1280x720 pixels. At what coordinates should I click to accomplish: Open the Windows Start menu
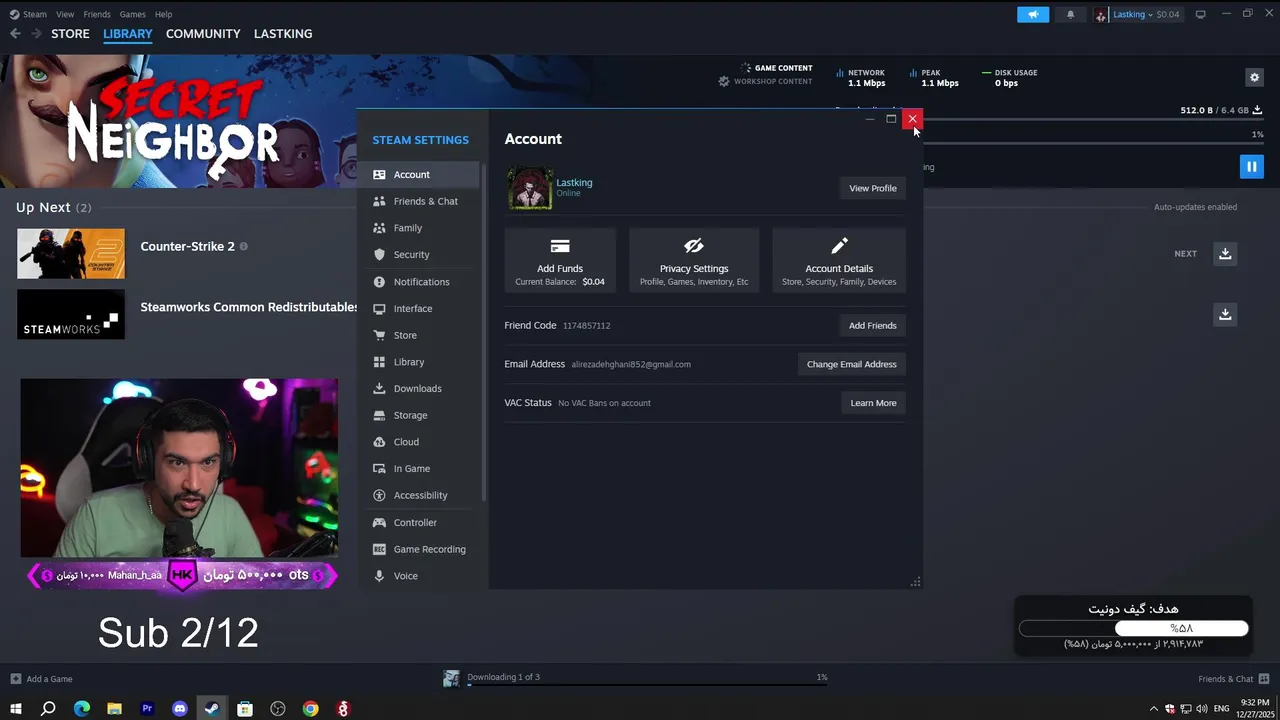15,709
